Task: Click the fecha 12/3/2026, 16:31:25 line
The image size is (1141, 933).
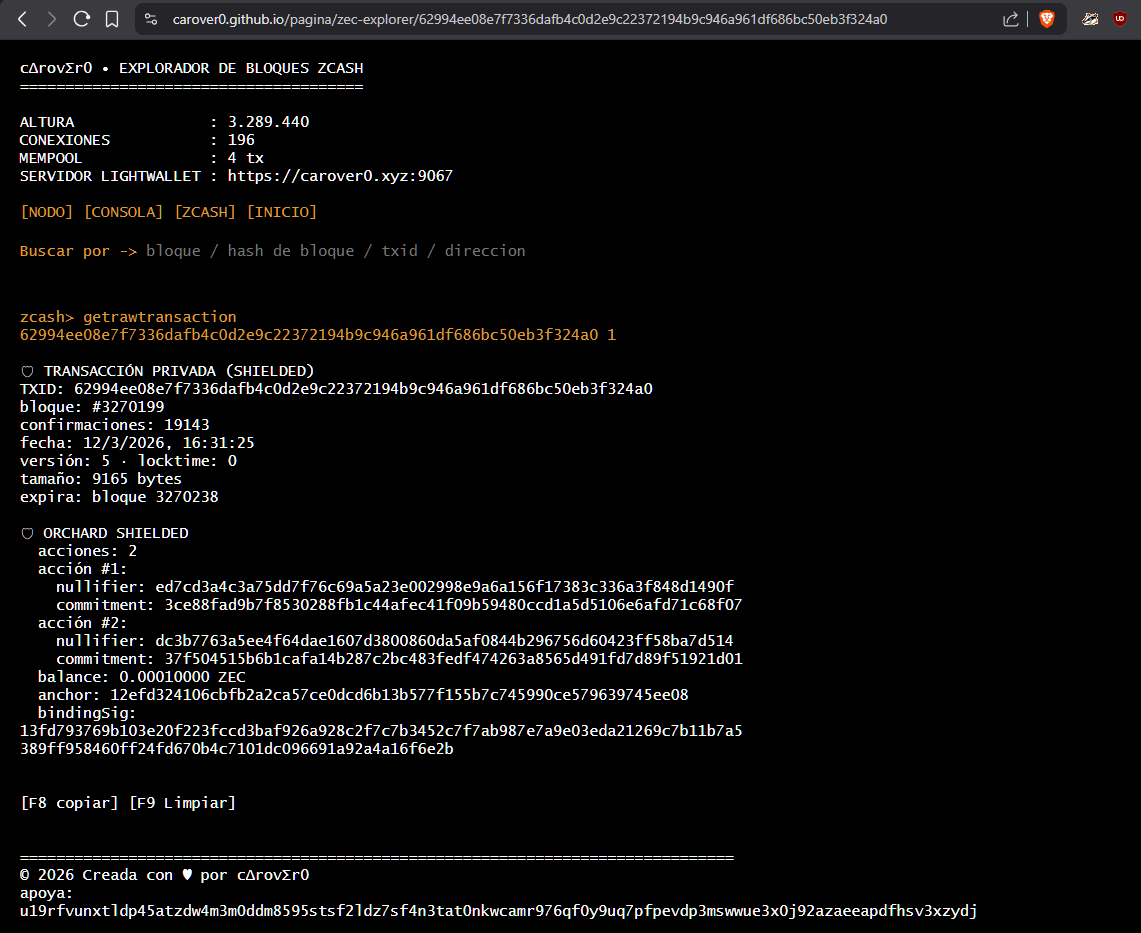Action: (137, 442)
